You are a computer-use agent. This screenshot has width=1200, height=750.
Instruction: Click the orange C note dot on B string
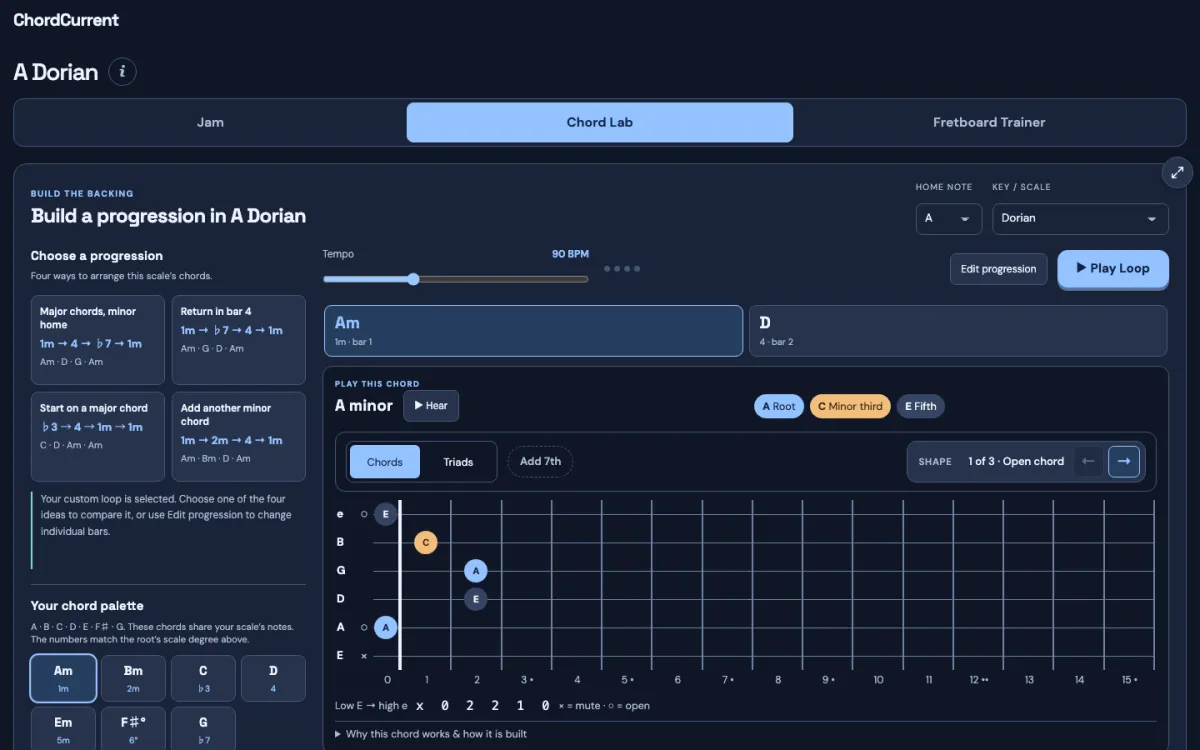pos(426,543)
